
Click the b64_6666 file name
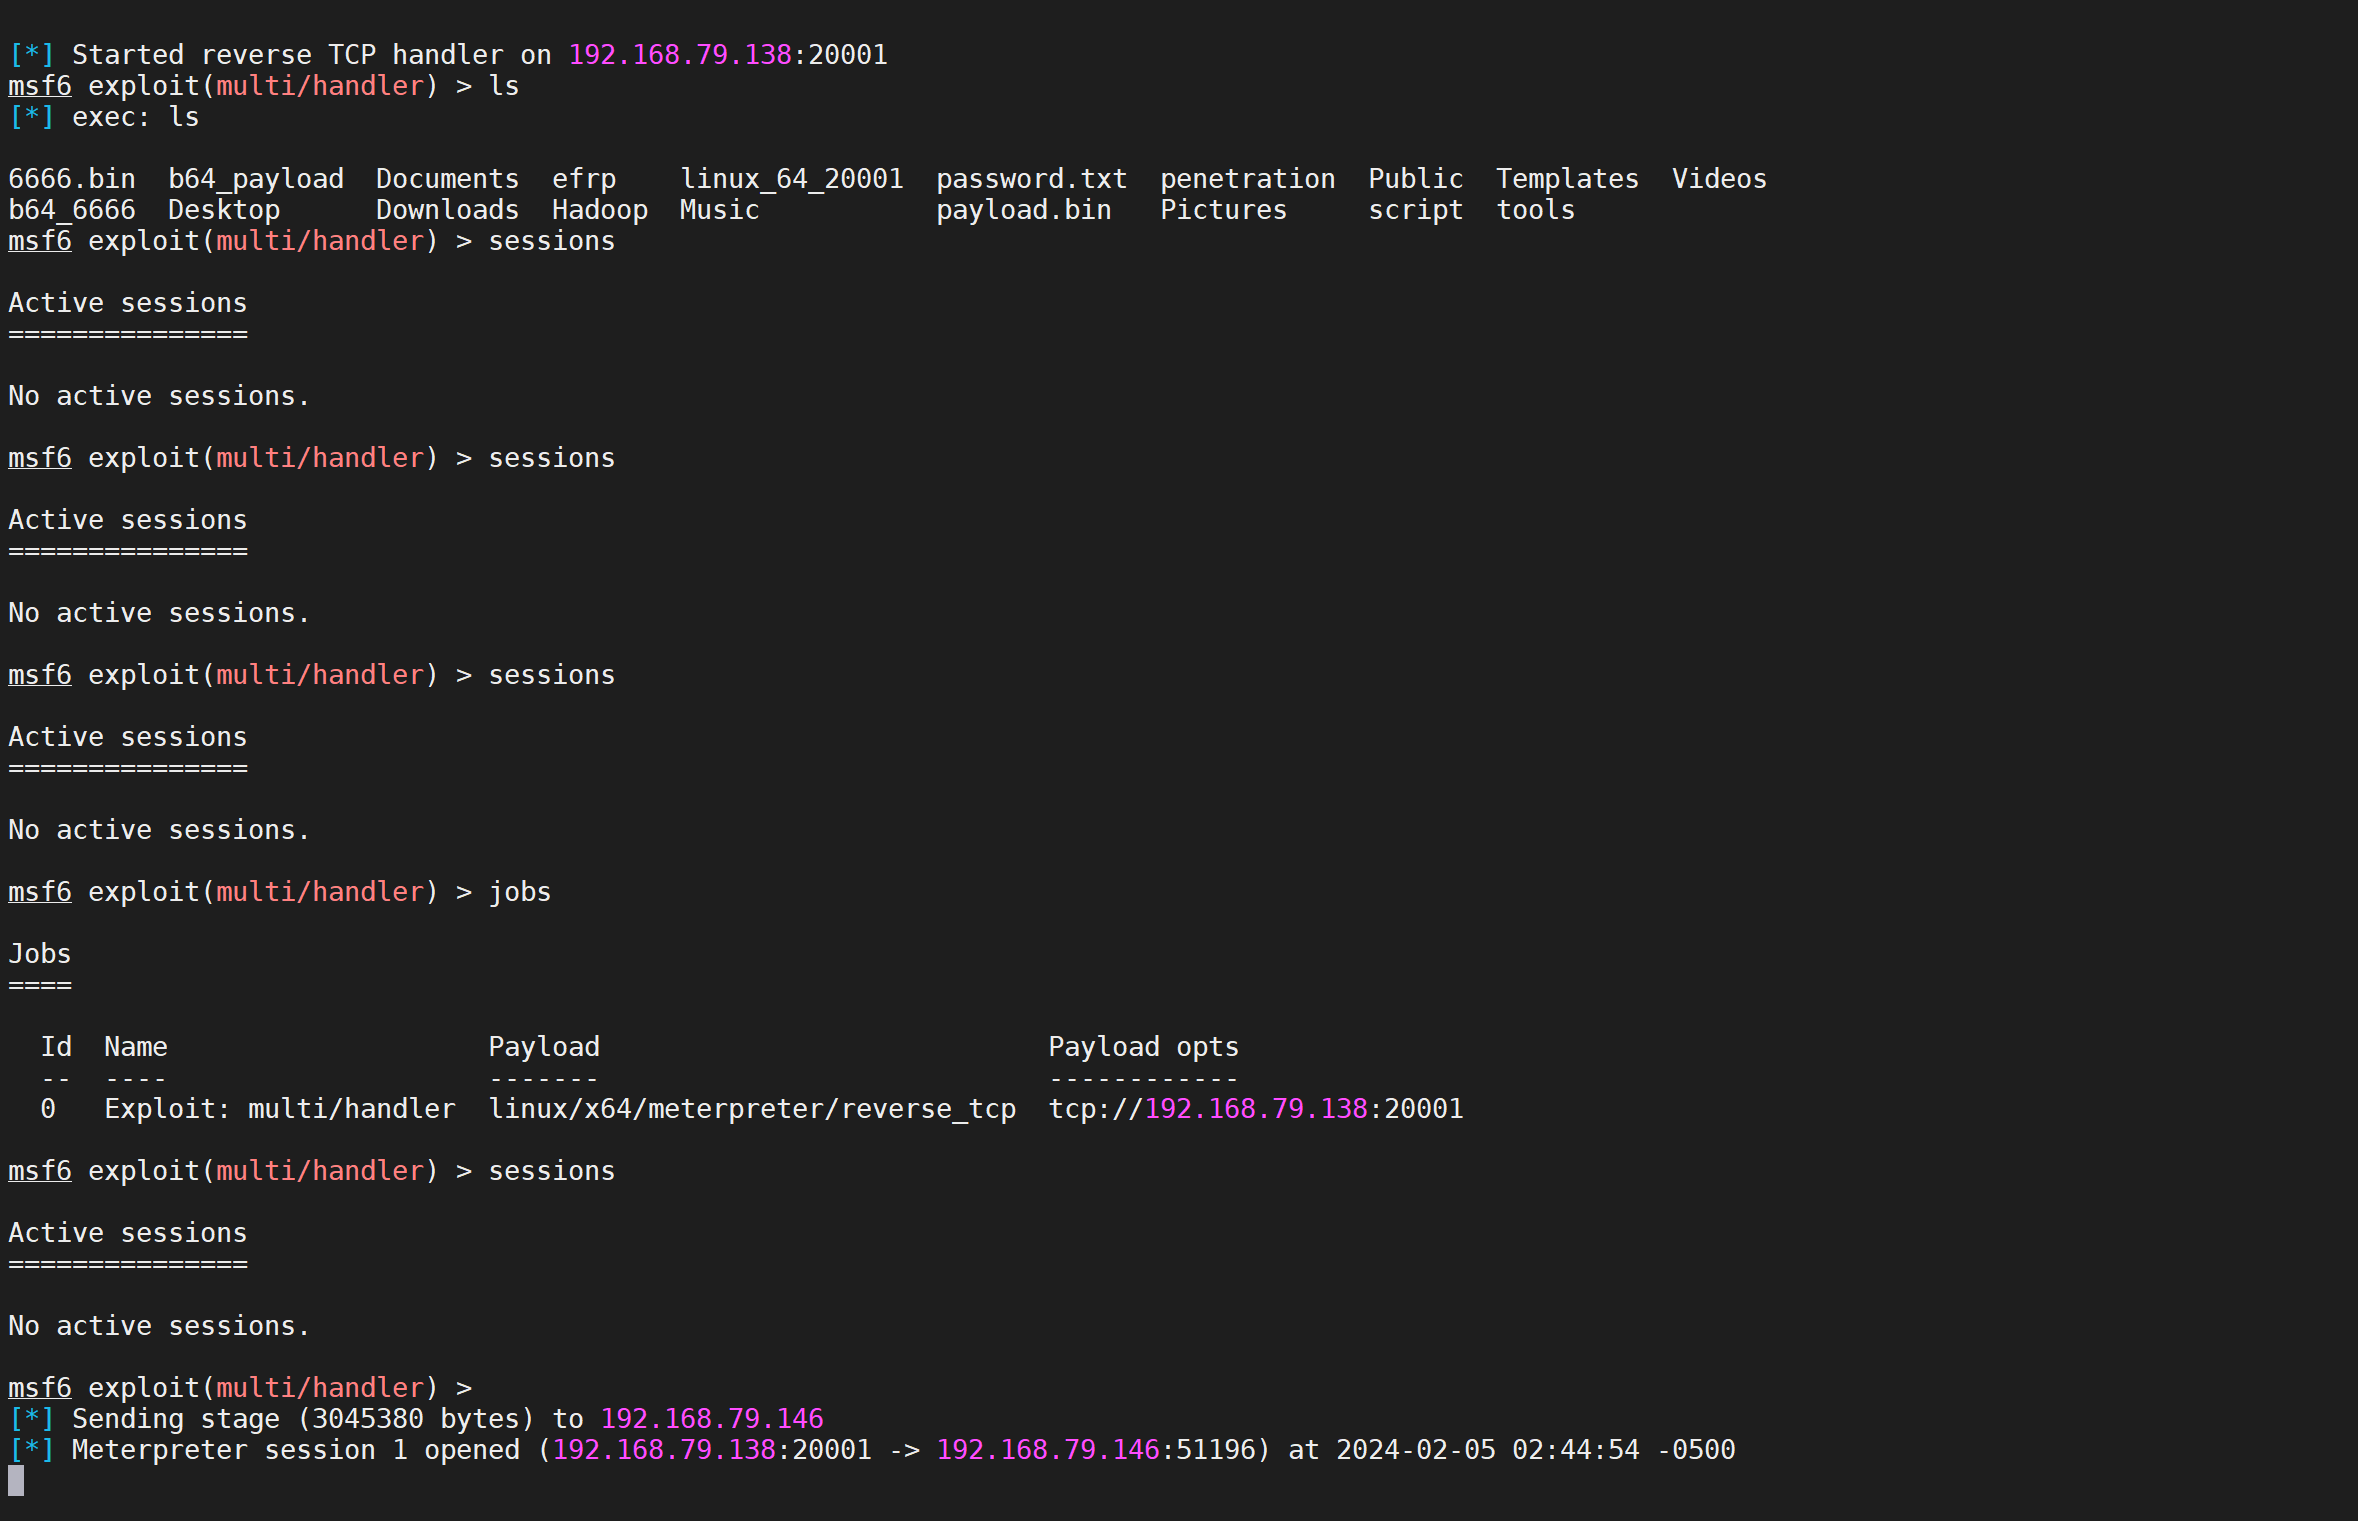click(72, 210)
